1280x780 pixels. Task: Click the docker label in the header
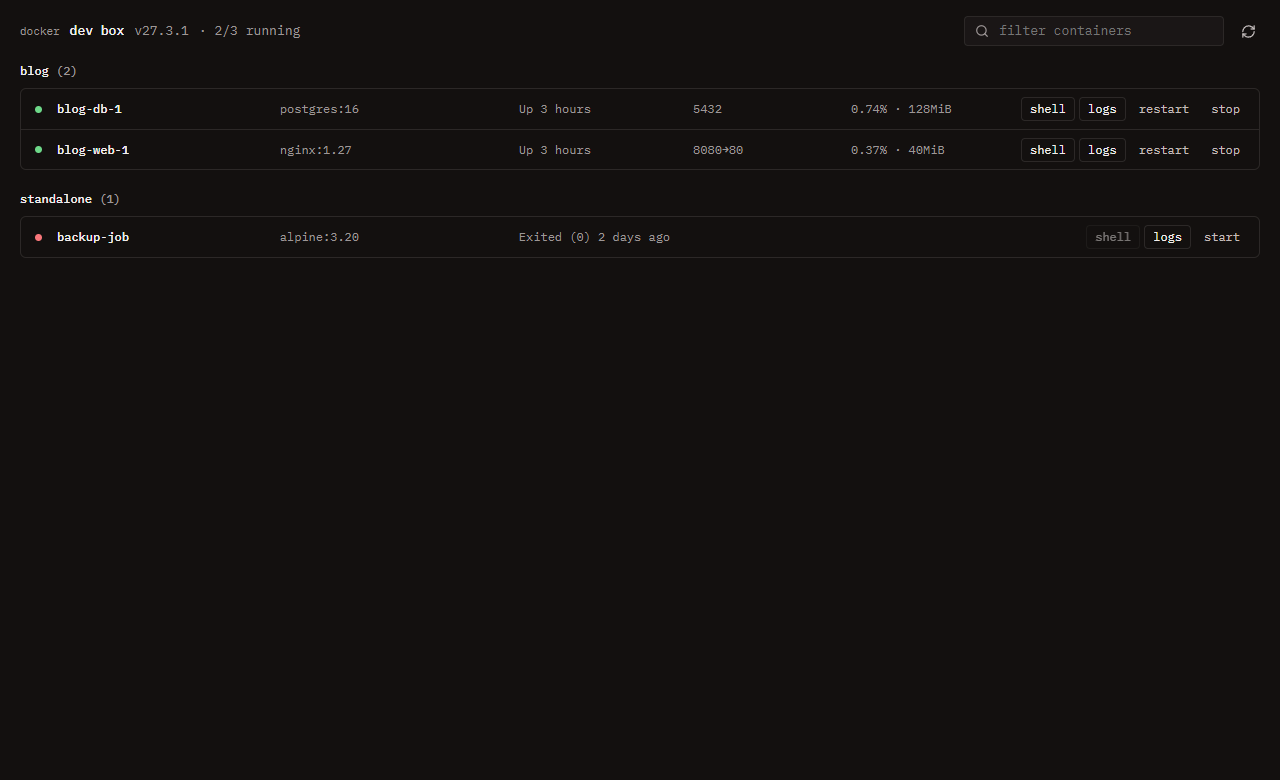40,31
